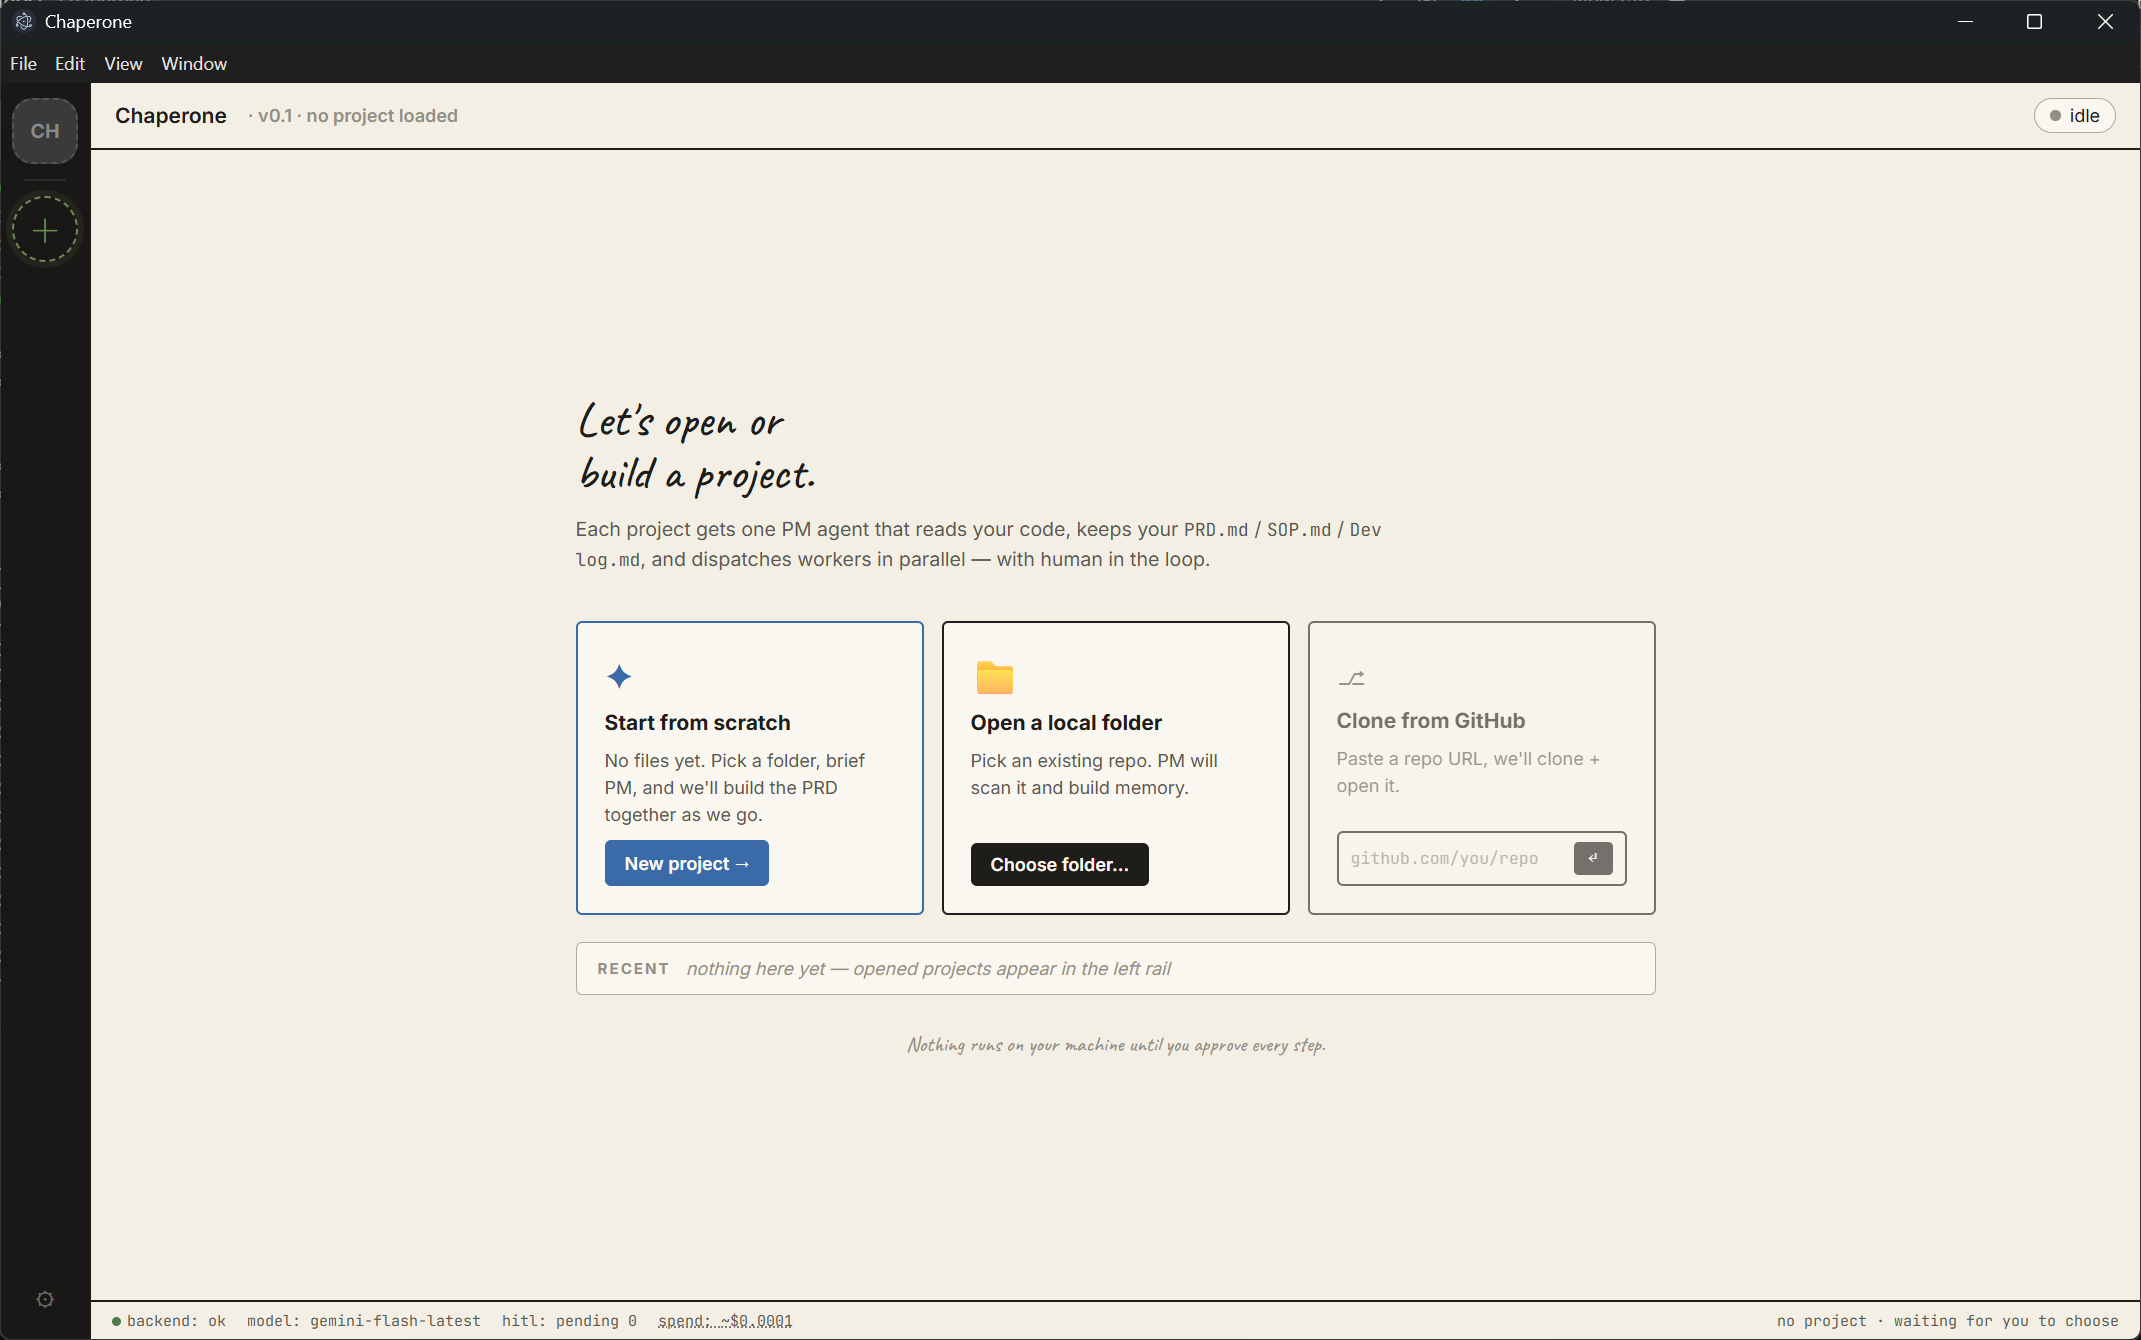Open the File menu
The height and width of the screenshot is (1340, 2141).
click(23, 63)
